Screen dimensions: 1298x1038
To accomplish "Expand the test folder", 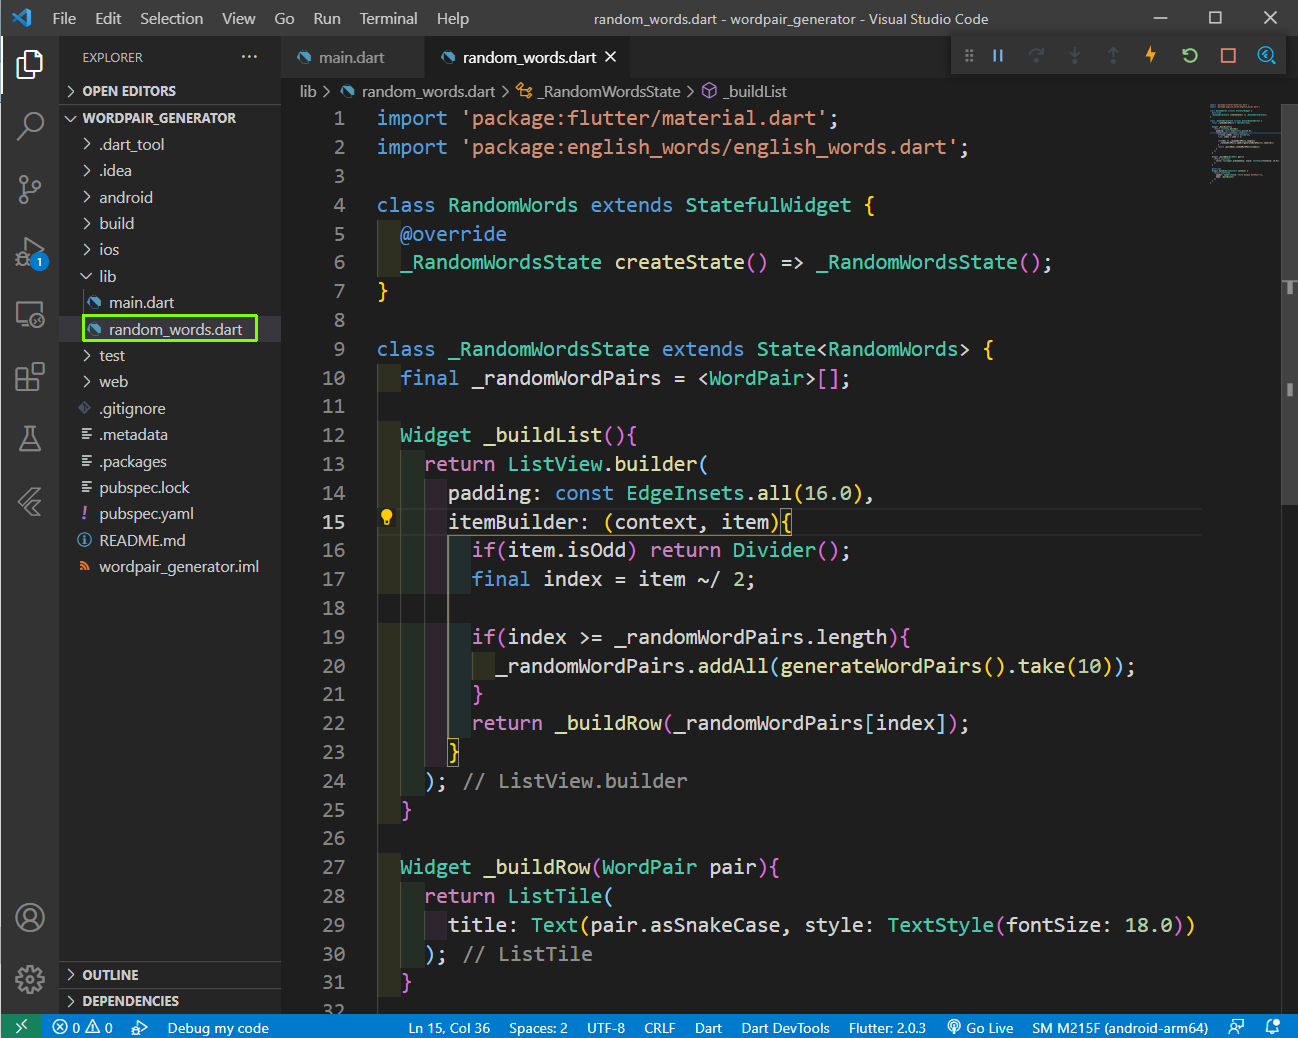I will pyautogui.click(x=170, y=355).
